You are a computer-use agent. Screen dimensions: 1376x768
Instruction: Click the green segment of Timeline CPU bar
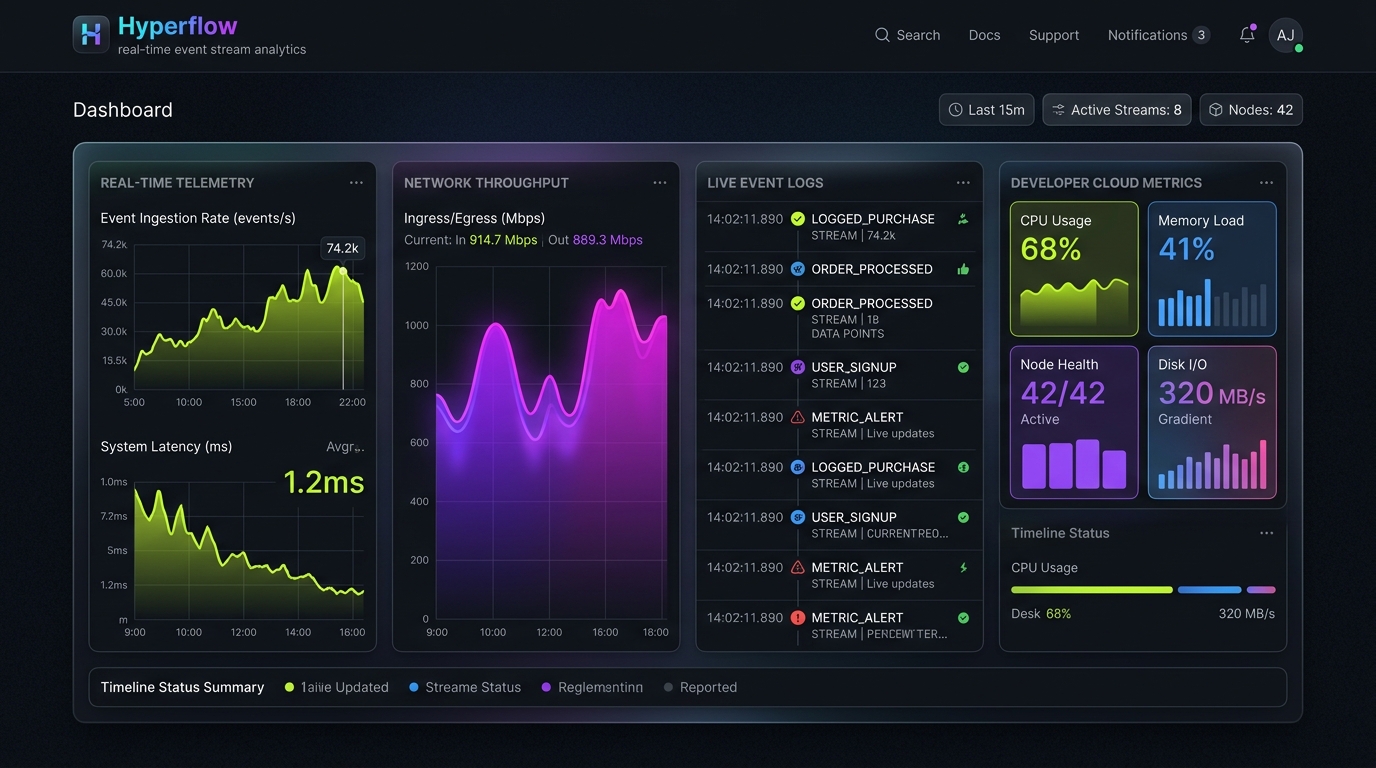point(1091,590)
